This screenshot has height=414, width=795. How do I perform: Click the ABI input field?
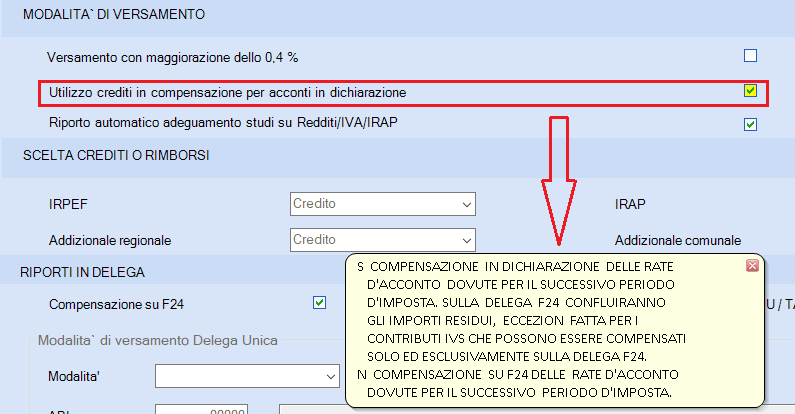click(201, 409)
